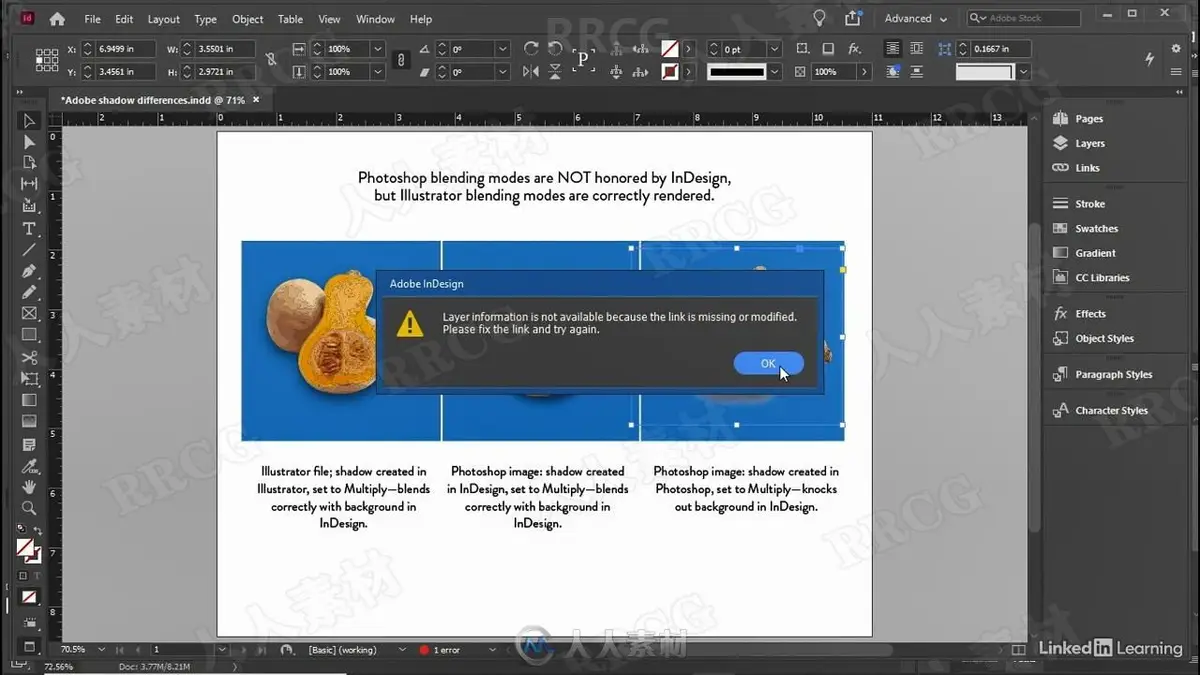
Task: Select the Rectangle tool
Action: coord(29,335)
